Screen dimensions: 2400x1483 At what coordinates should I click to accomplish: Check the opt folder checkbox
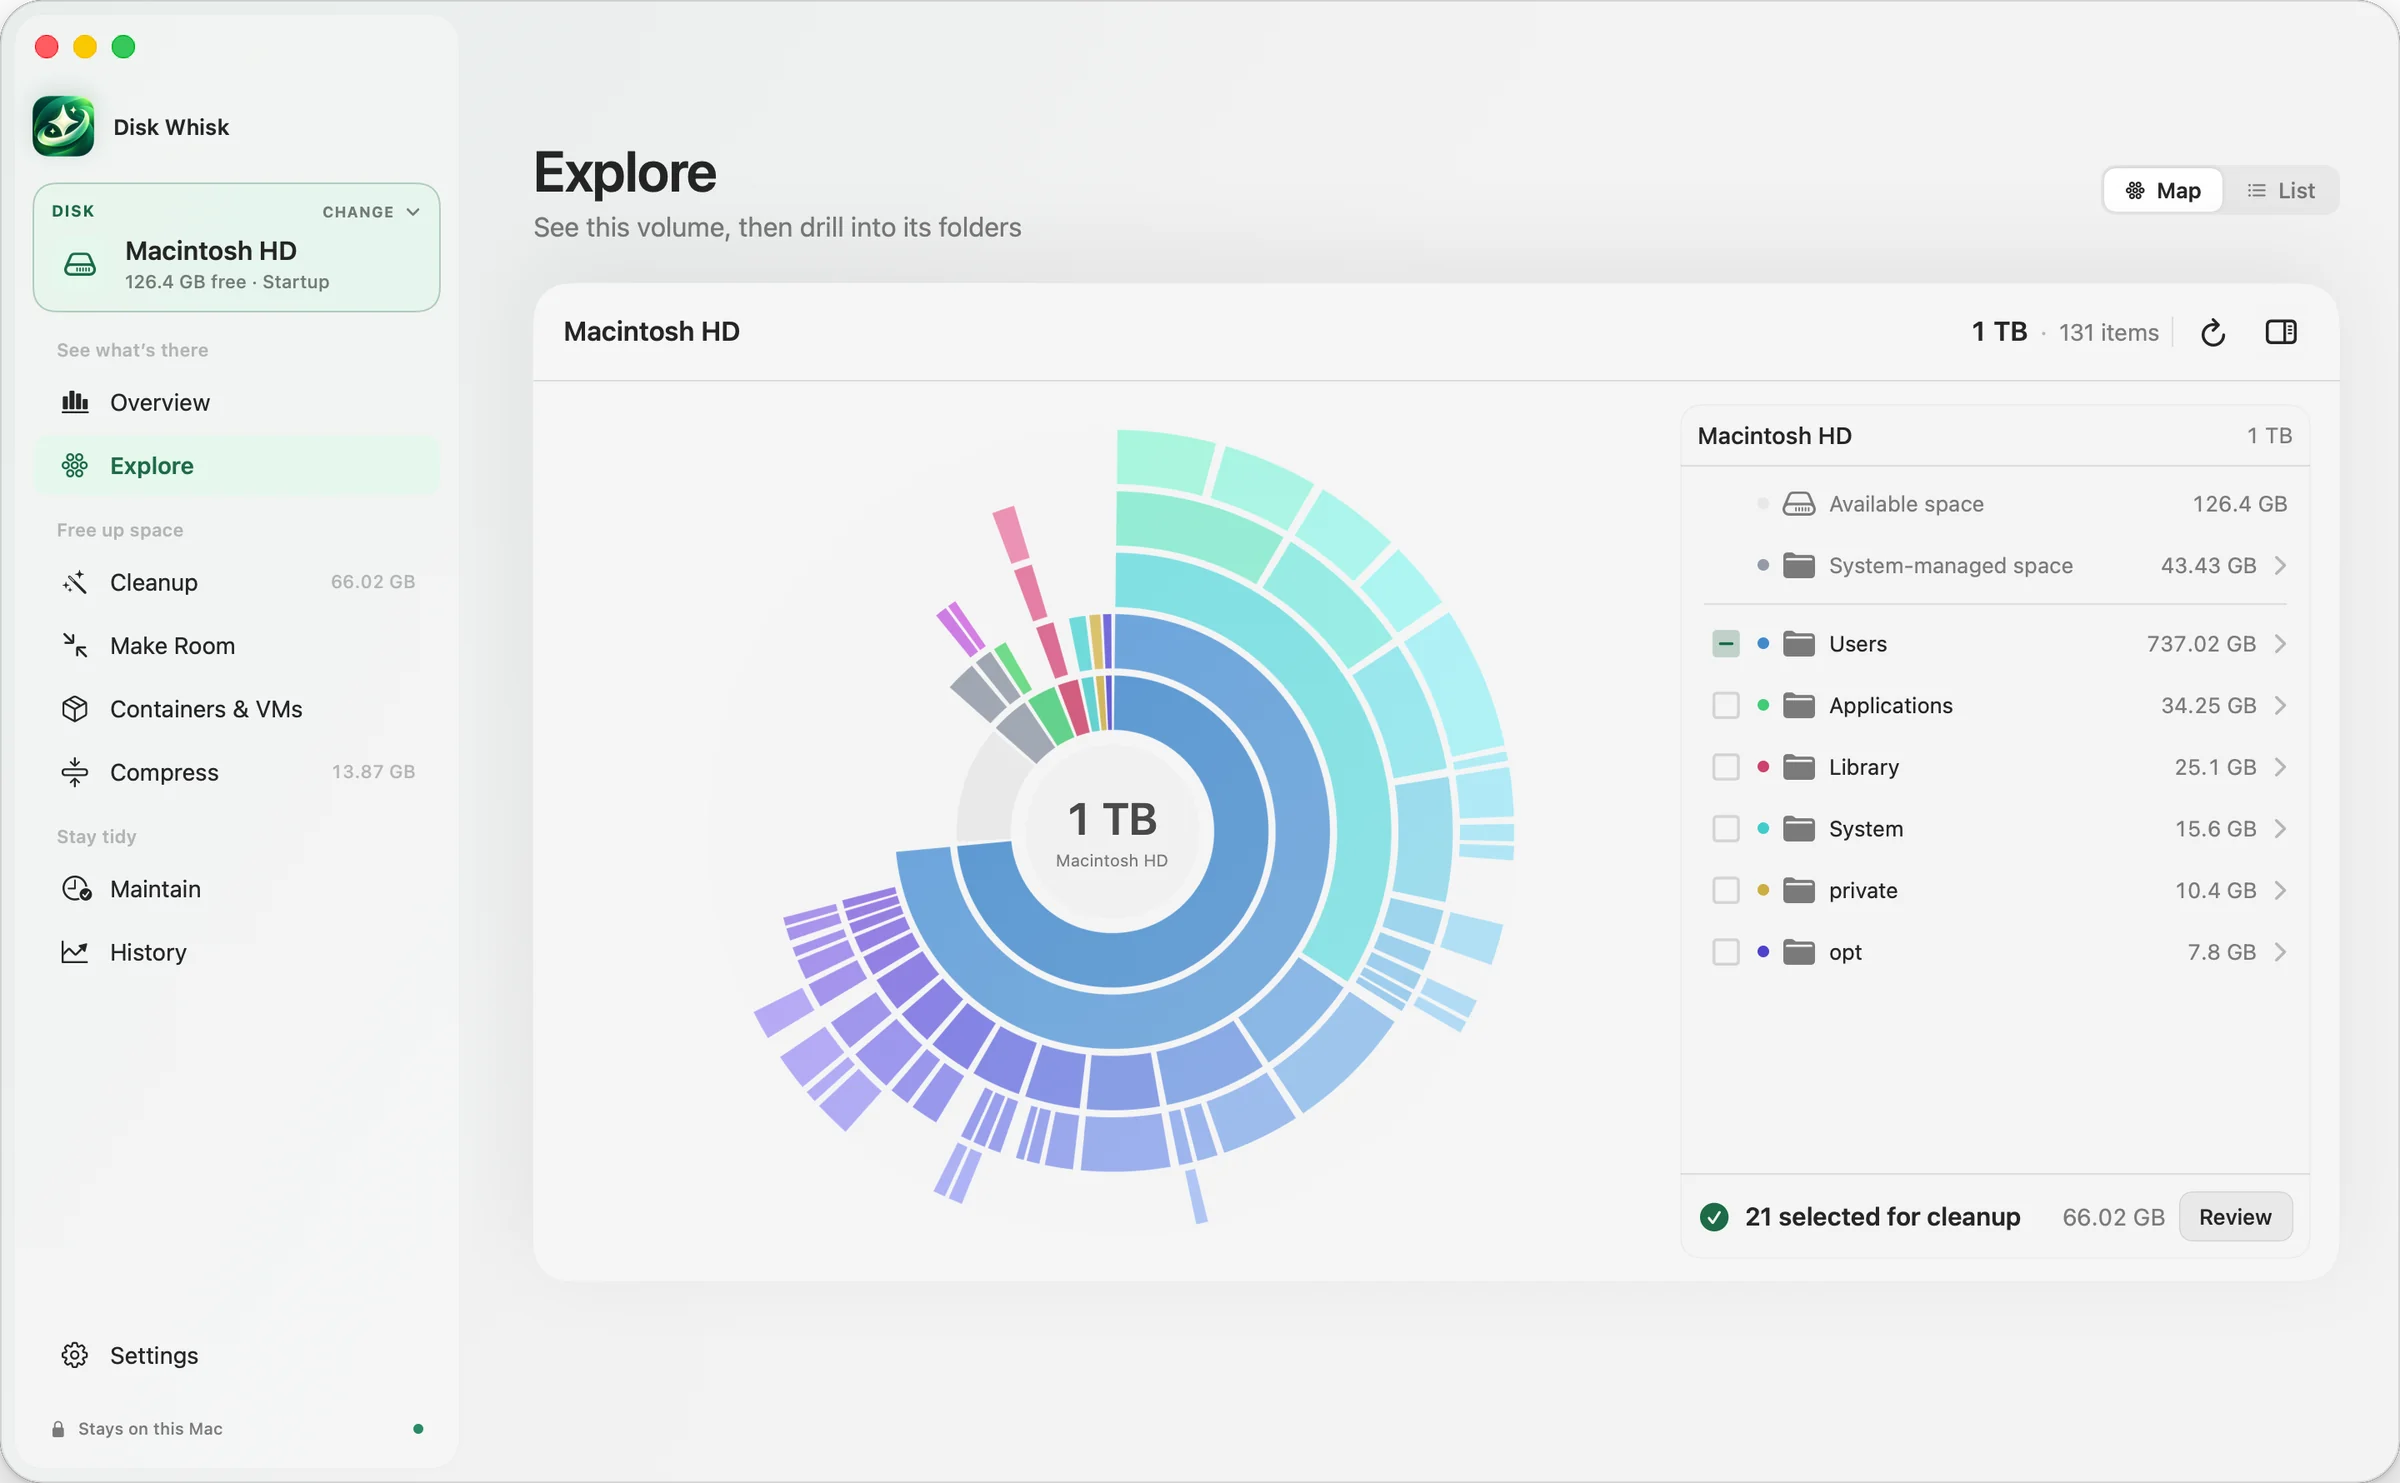(1726, 952)
